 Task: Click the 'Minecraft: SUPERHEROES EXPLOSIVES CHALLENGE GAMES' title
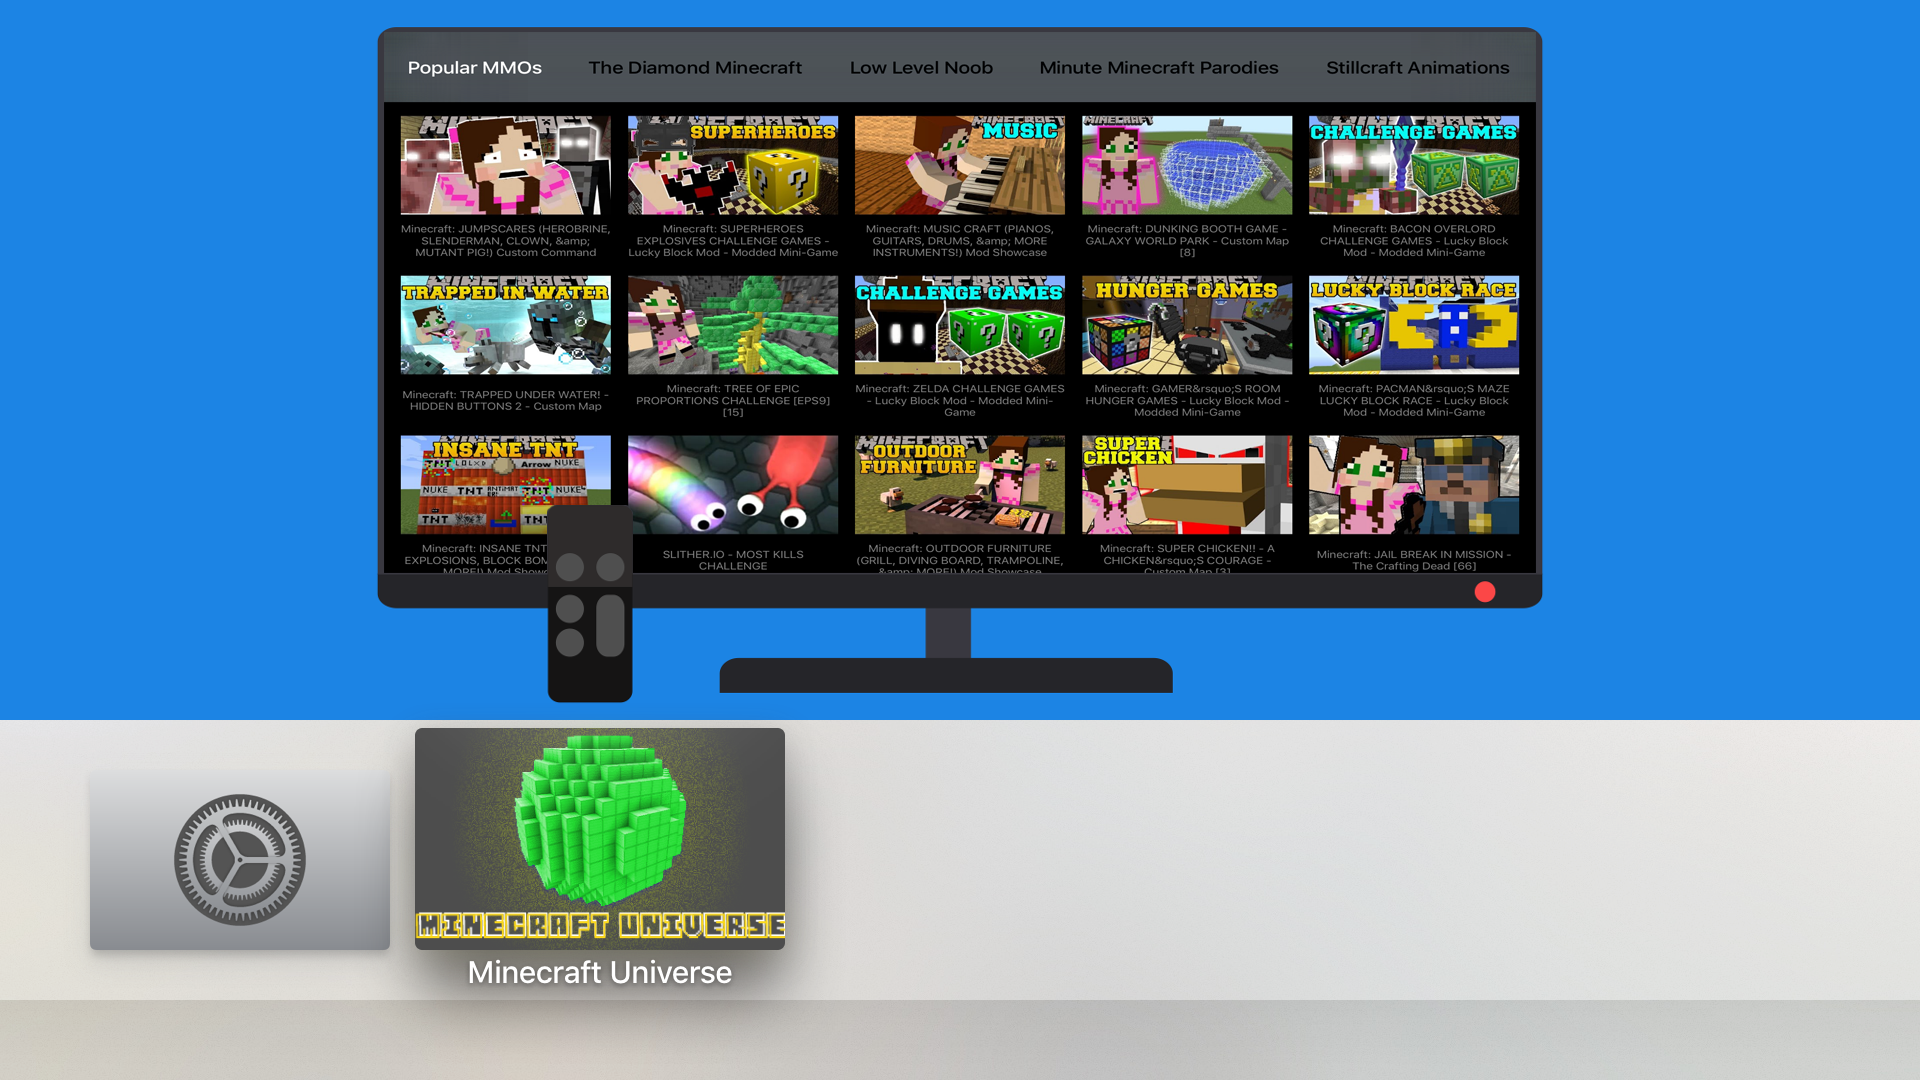pyautogui.click(x=733, y=241)
